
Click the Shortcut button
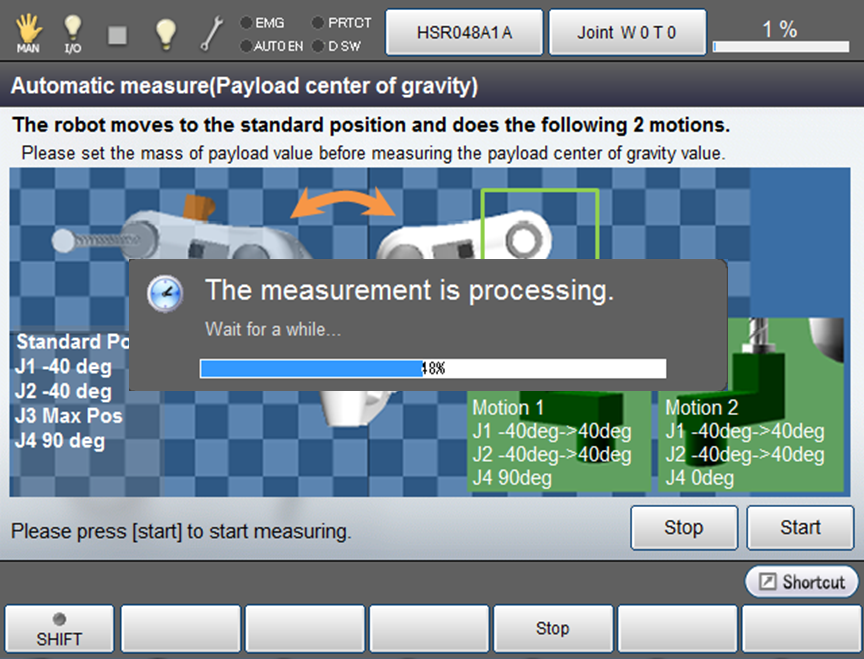click(x=802, y=582)
